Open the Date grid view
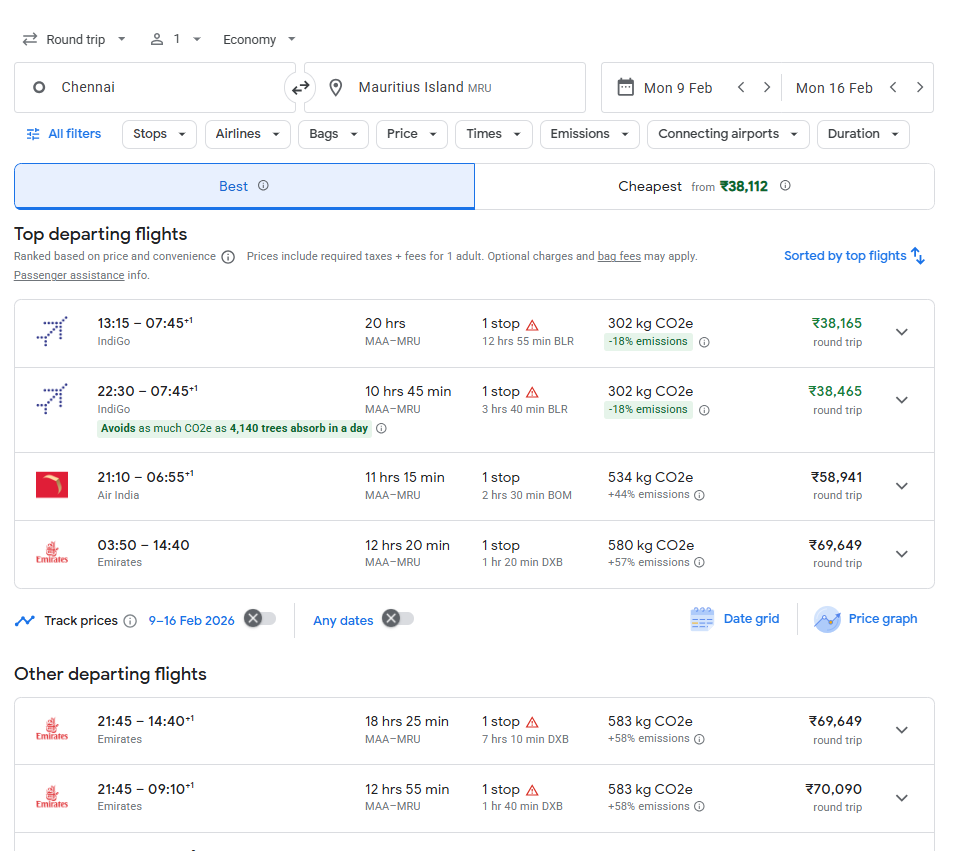 click(735, 619)
